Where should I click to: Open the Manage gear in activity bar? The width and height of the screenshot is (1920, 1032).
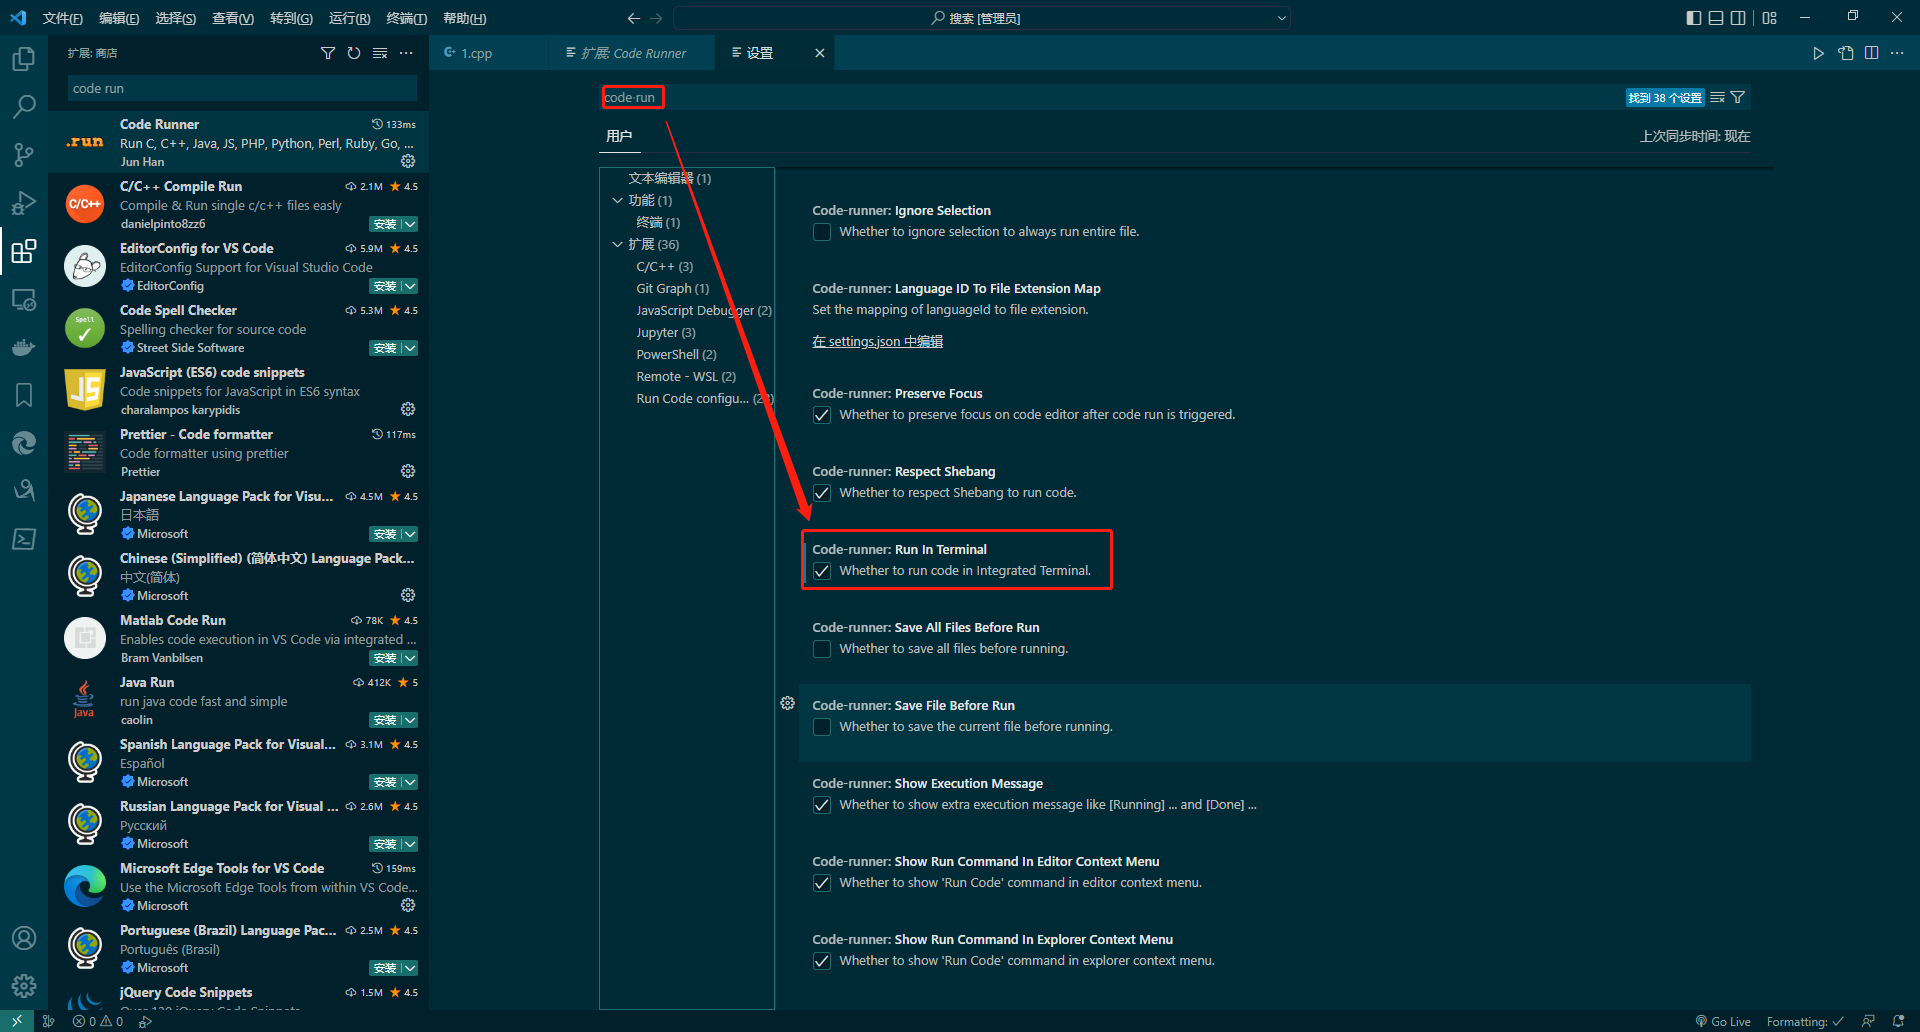click(x=24, y=986)
